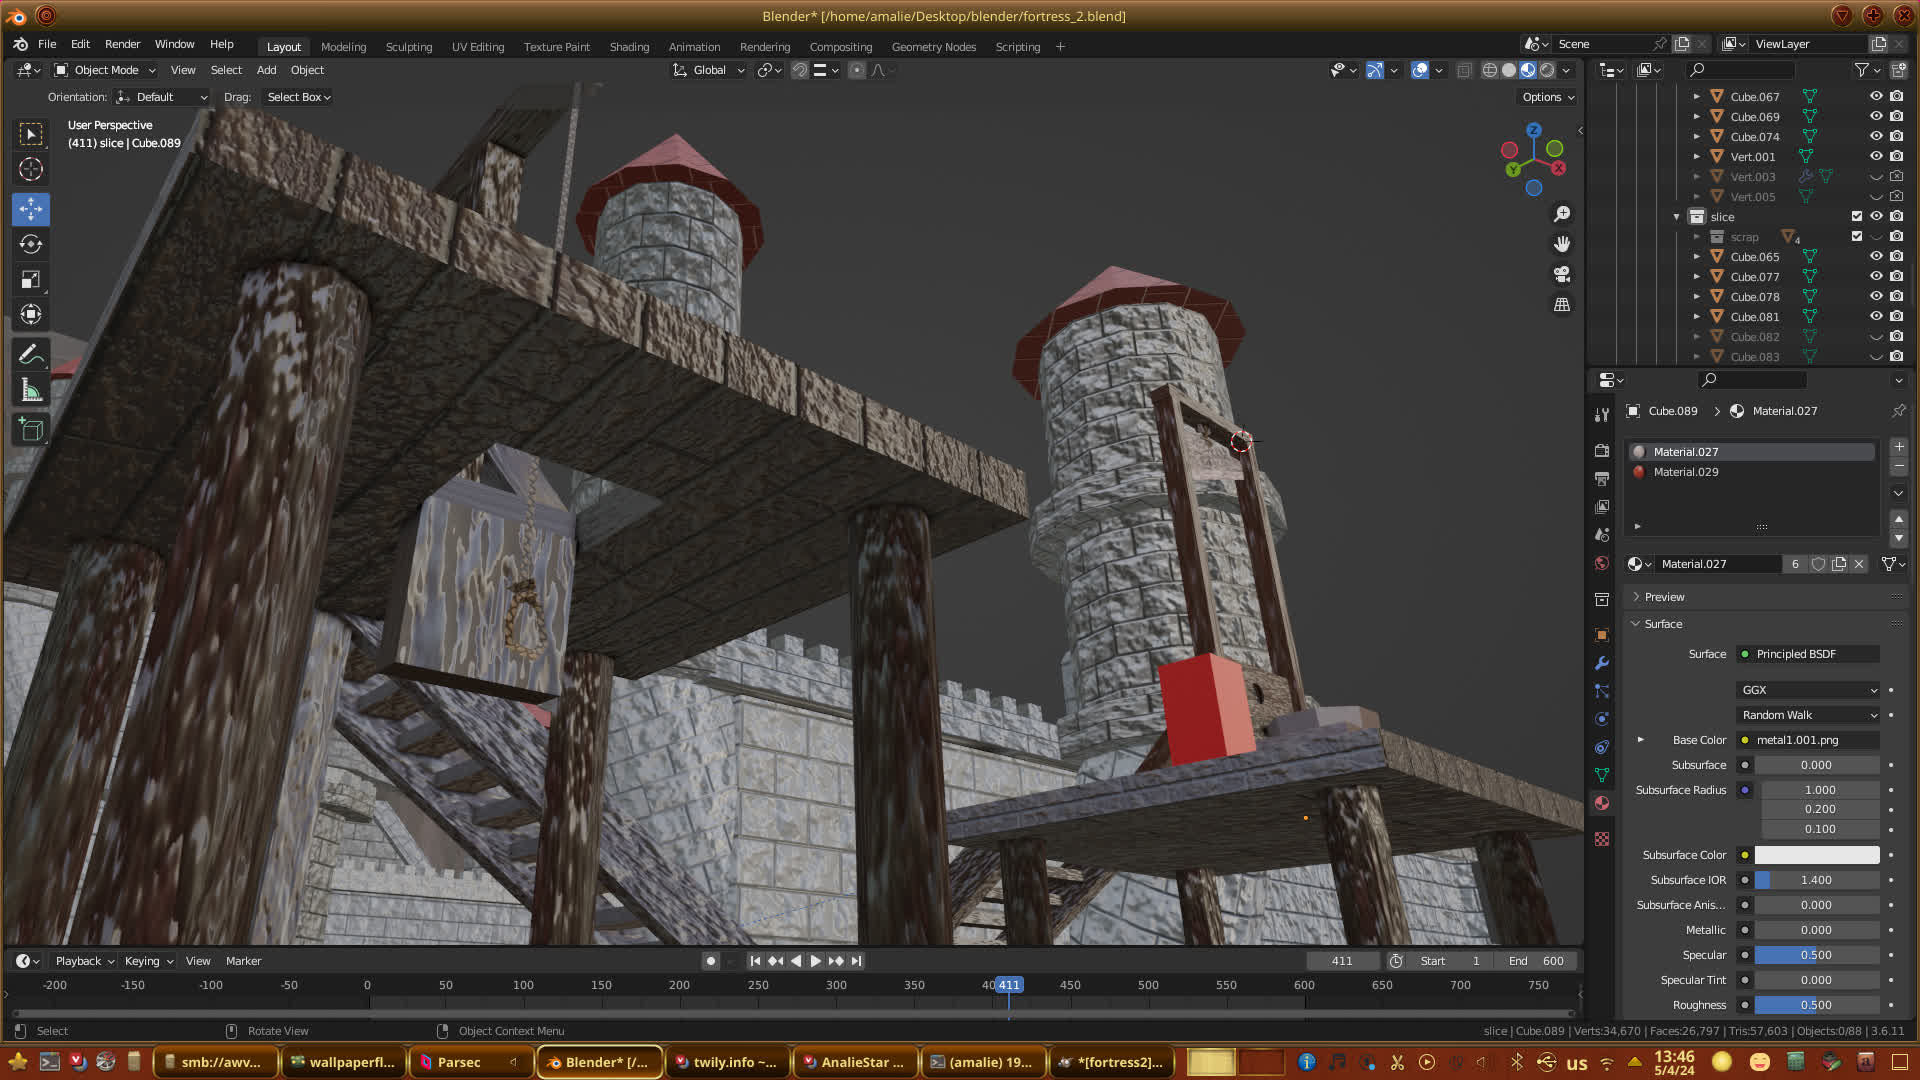
Task: Expand the Preview panel section
Action: click(1664, 597)
